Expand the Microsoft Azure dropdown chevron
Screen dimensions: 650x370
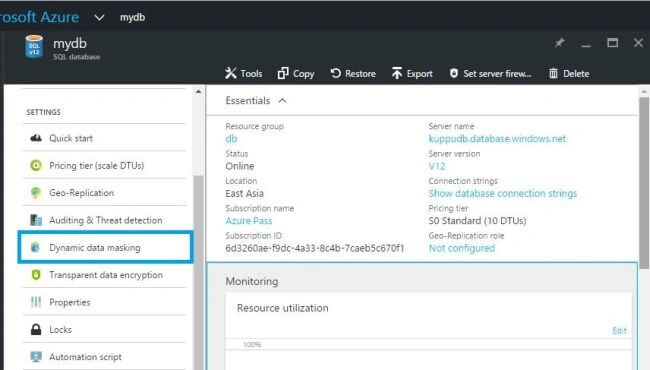click(x=99, y=18)
